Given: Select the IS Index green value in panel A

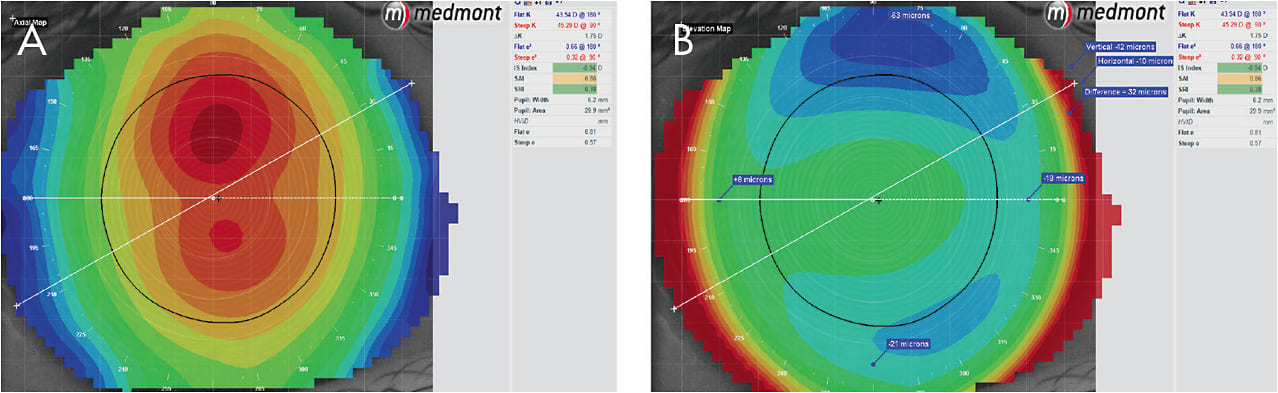Looking at the screenshot, I should 575,67.
